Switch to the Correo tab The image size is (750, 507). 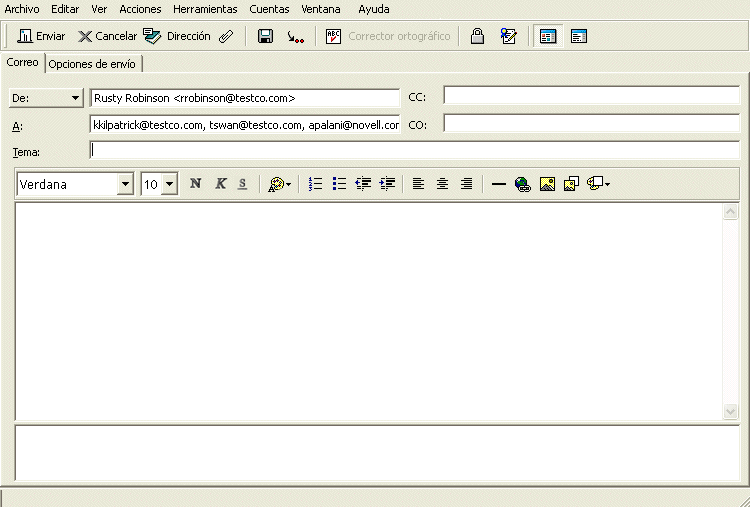coord(22,63)
